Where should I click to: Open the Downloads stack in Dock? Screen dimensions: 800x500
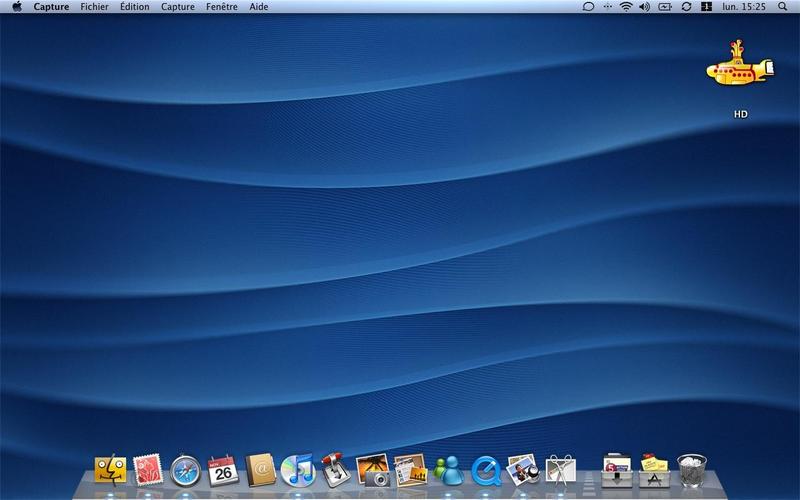(x=617, y=471)
